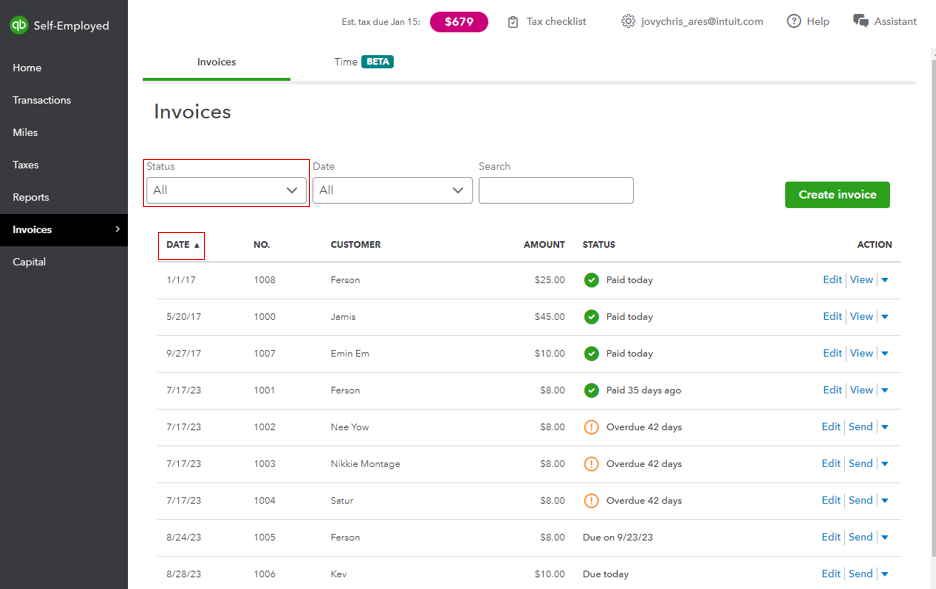
Task: View invoice 1000 for Jamis
Action: (x=861, y=316)
